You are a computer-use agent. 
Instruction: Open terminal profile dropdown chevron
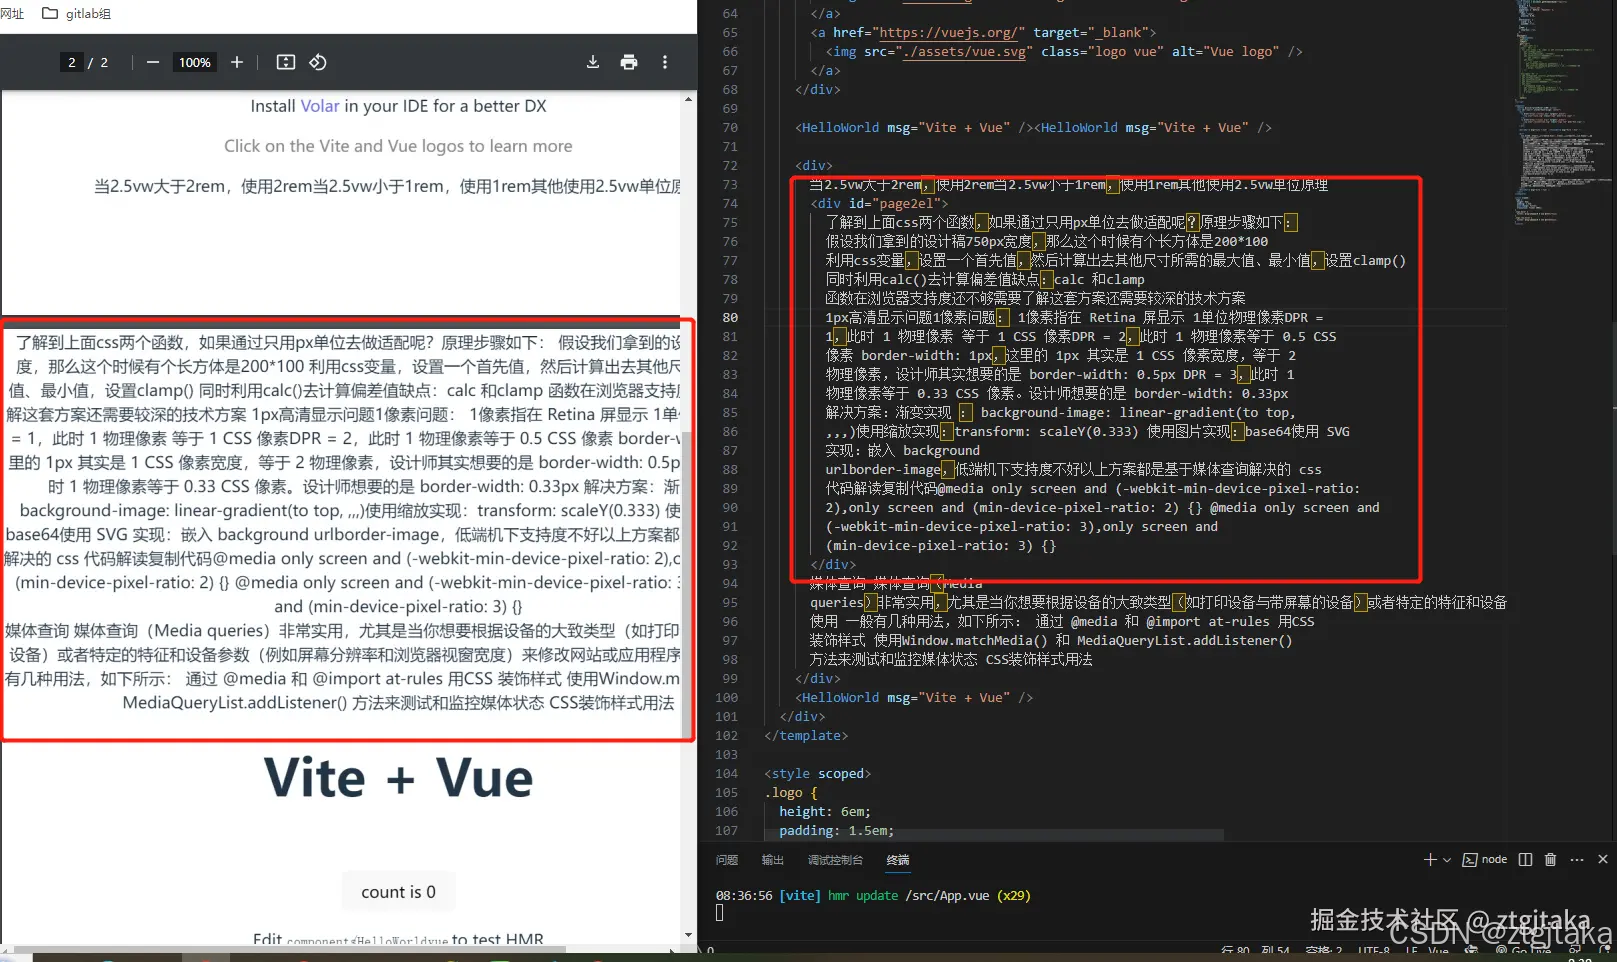click(x=1446, y=859)
